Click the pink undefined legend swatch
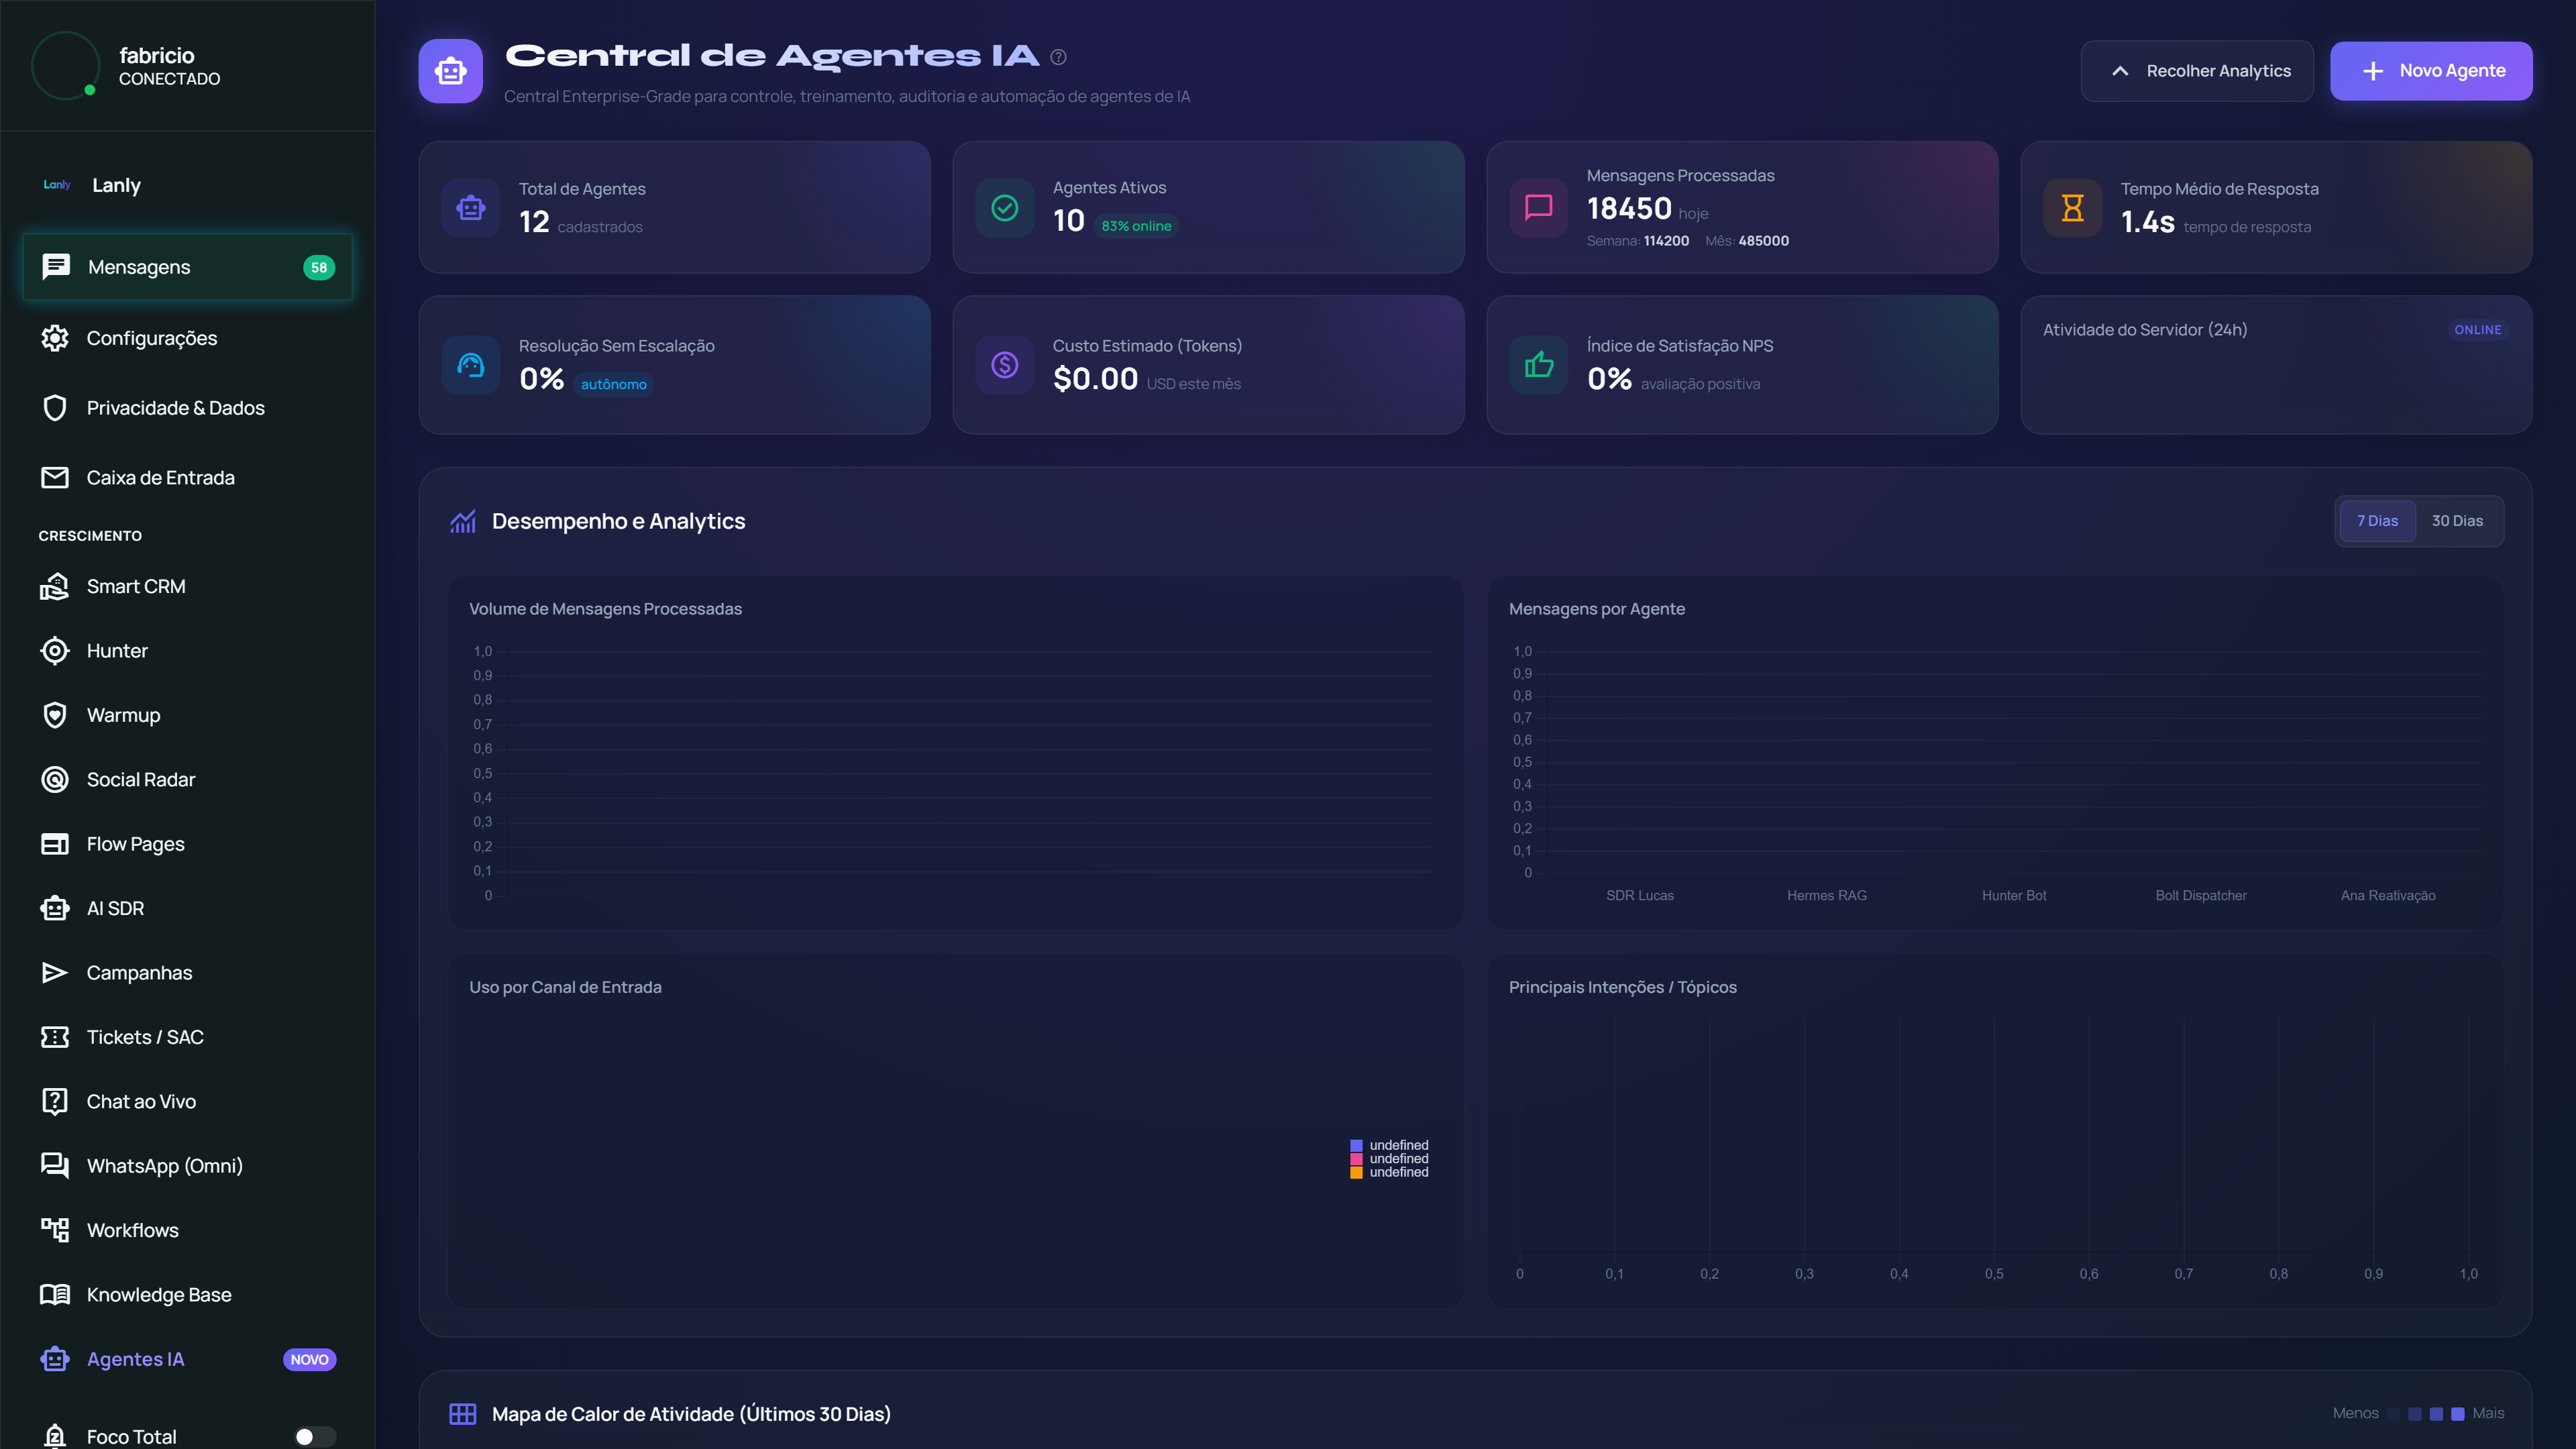Viewport: 2576px width, 1449px height. [1356, 1159]
